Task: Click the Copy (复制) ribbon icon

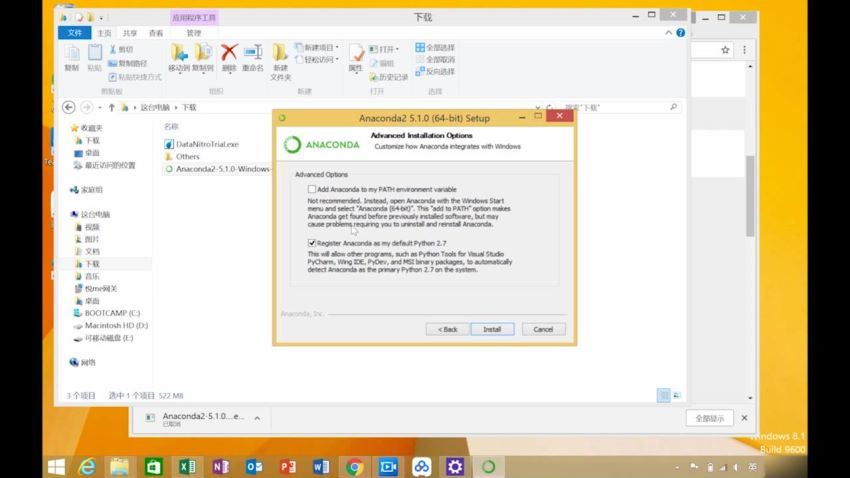Action: (x=72, y=53)
